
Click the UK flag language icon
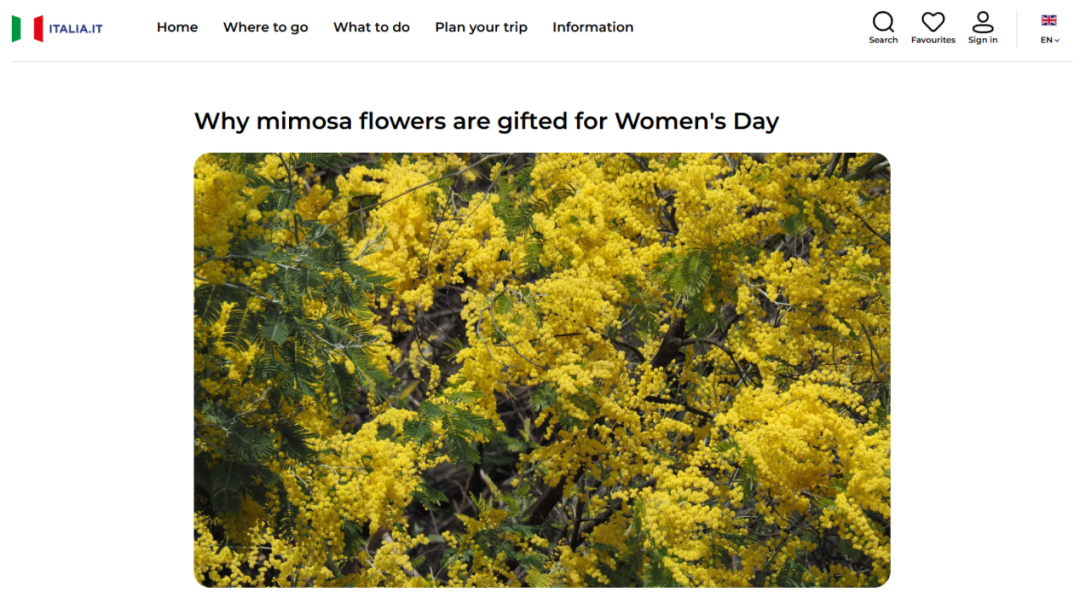tap(1048, 20)
